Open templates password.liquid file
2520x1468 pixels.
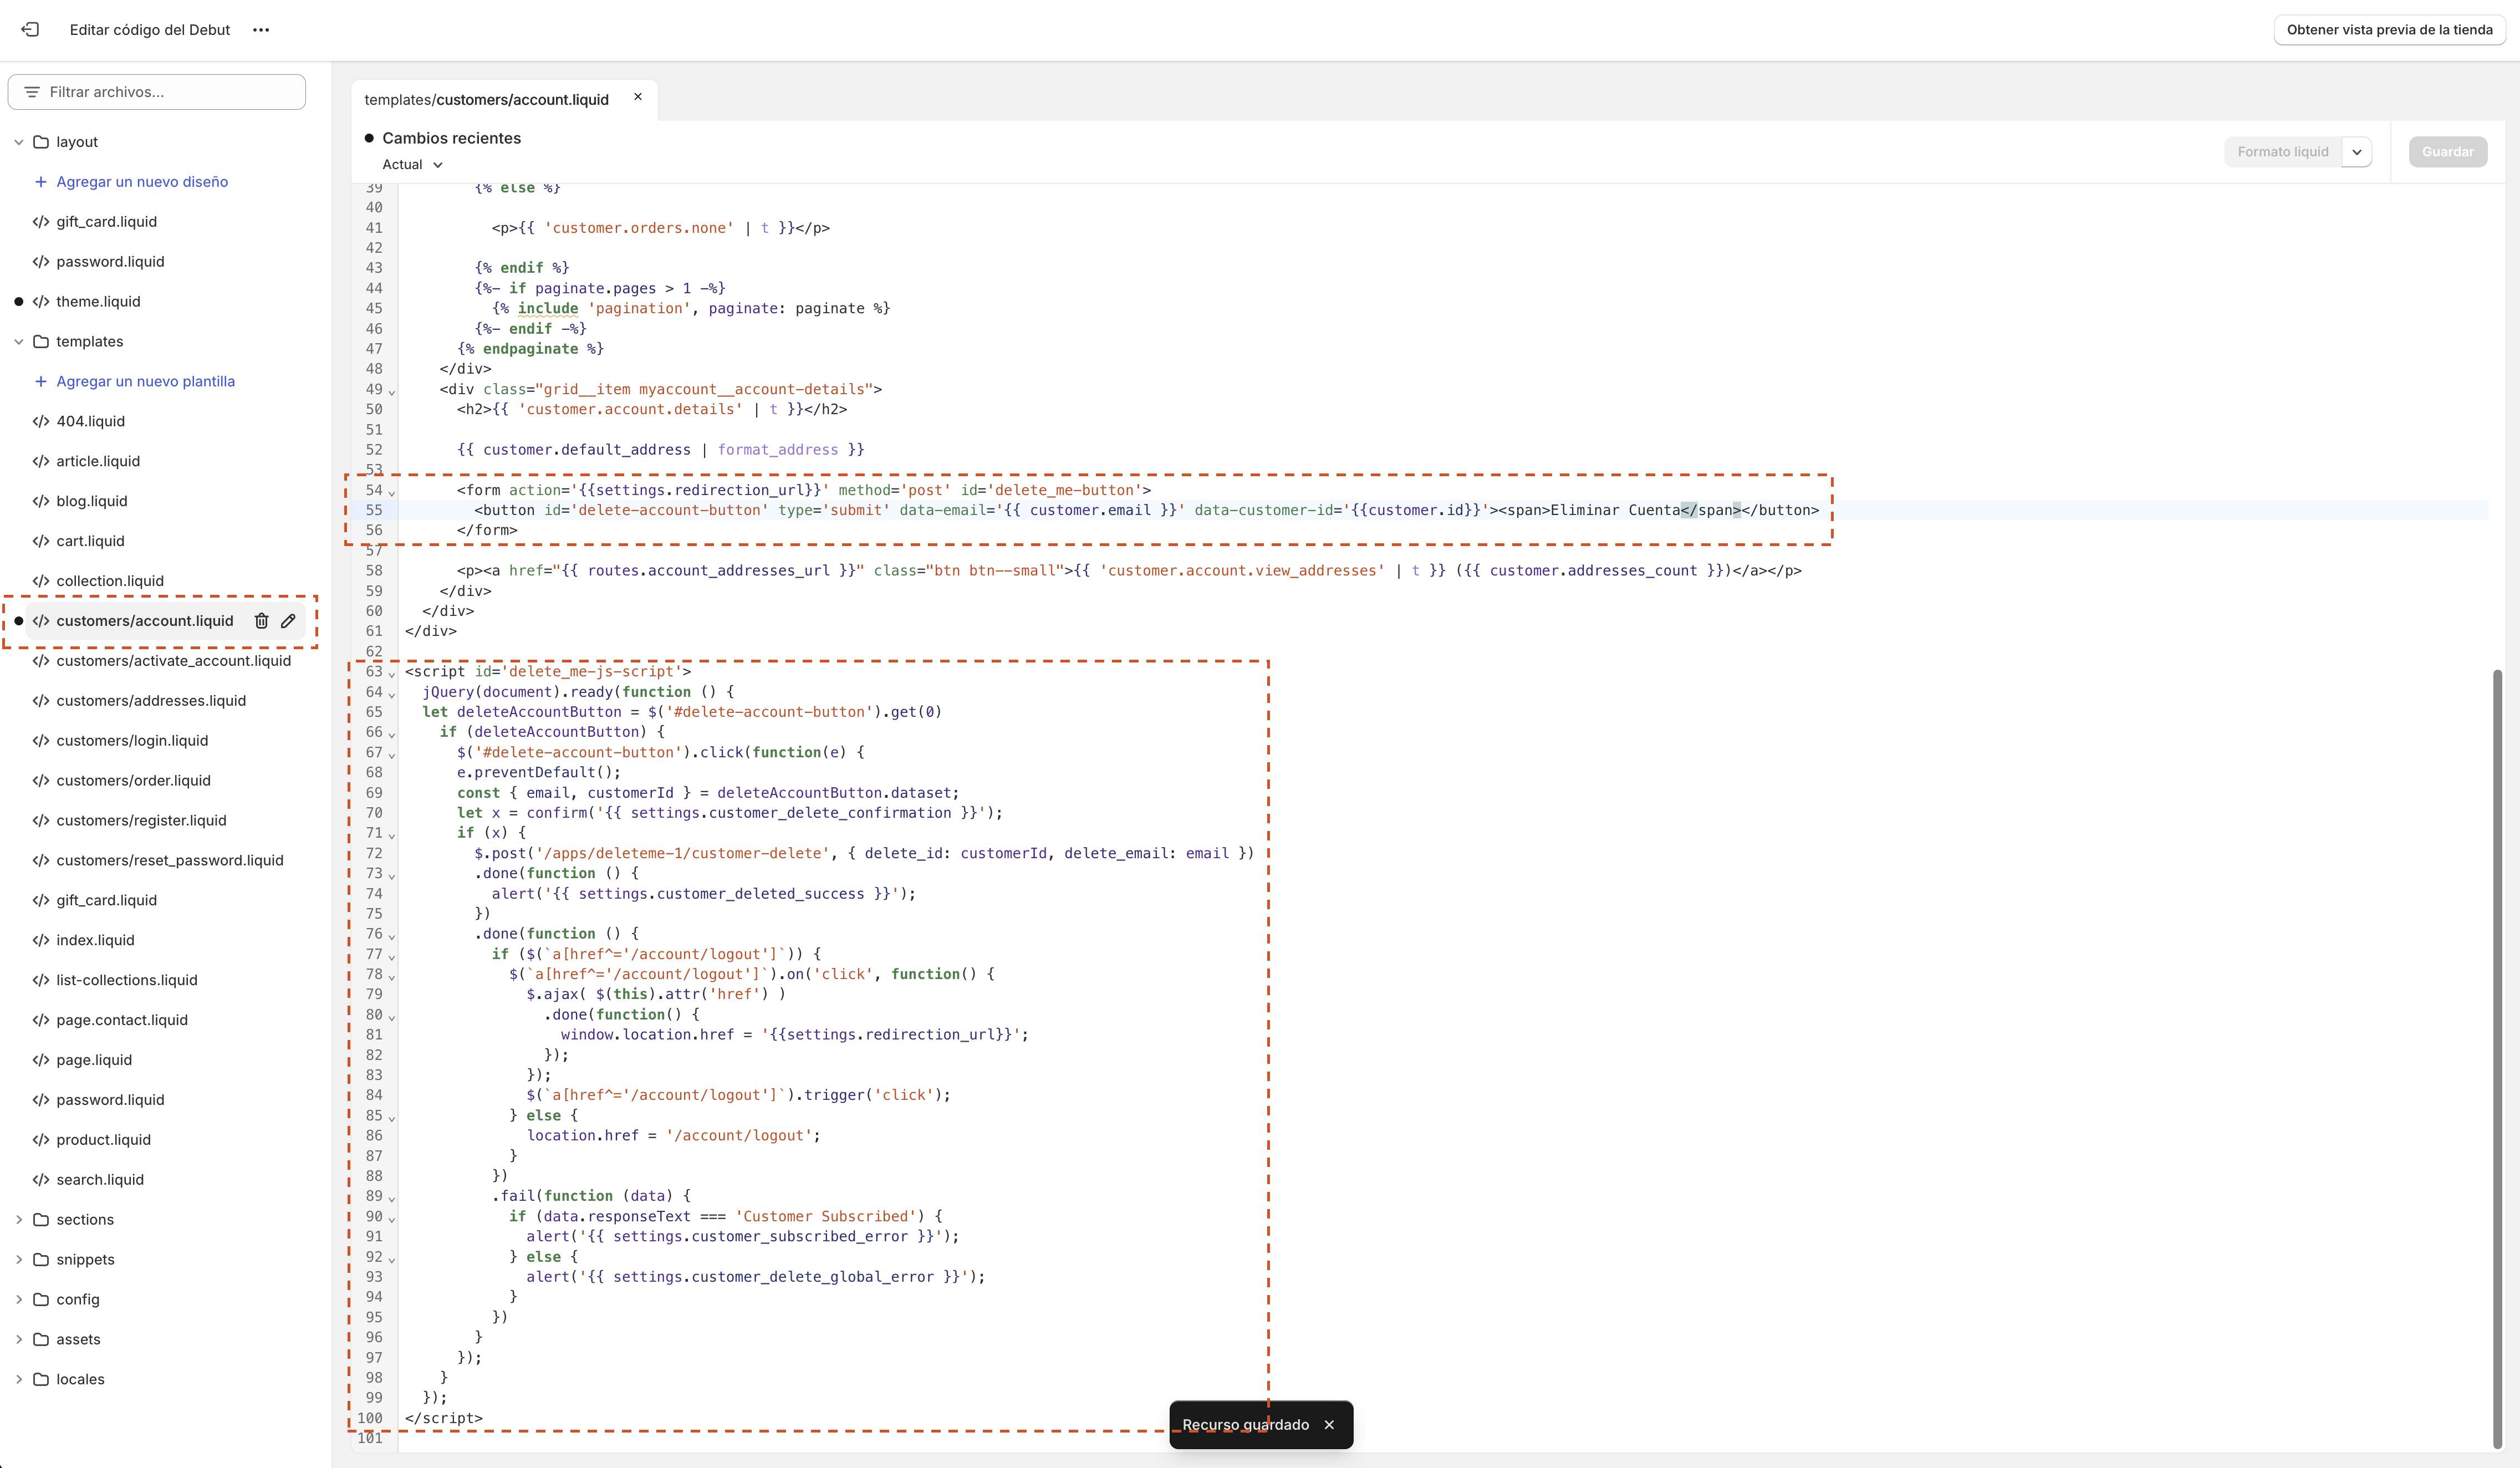pyautogui.click(x=110, y=1100)
